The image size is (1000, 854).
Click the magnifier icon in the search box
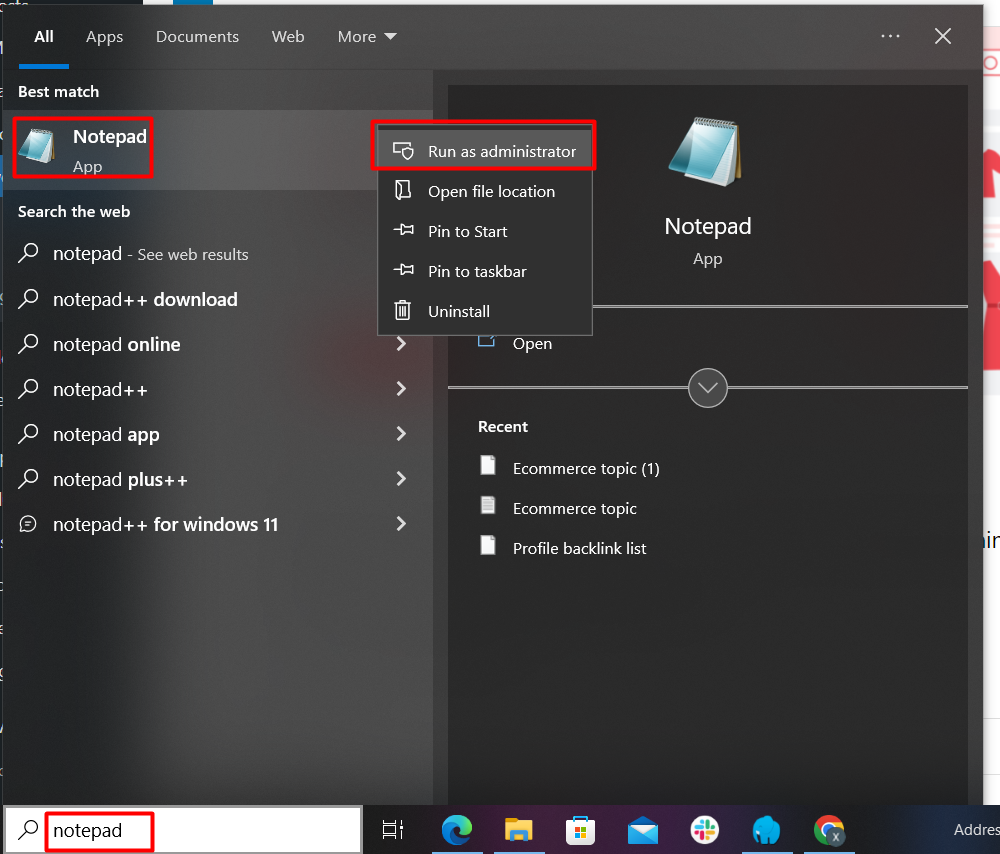[28, 829]
